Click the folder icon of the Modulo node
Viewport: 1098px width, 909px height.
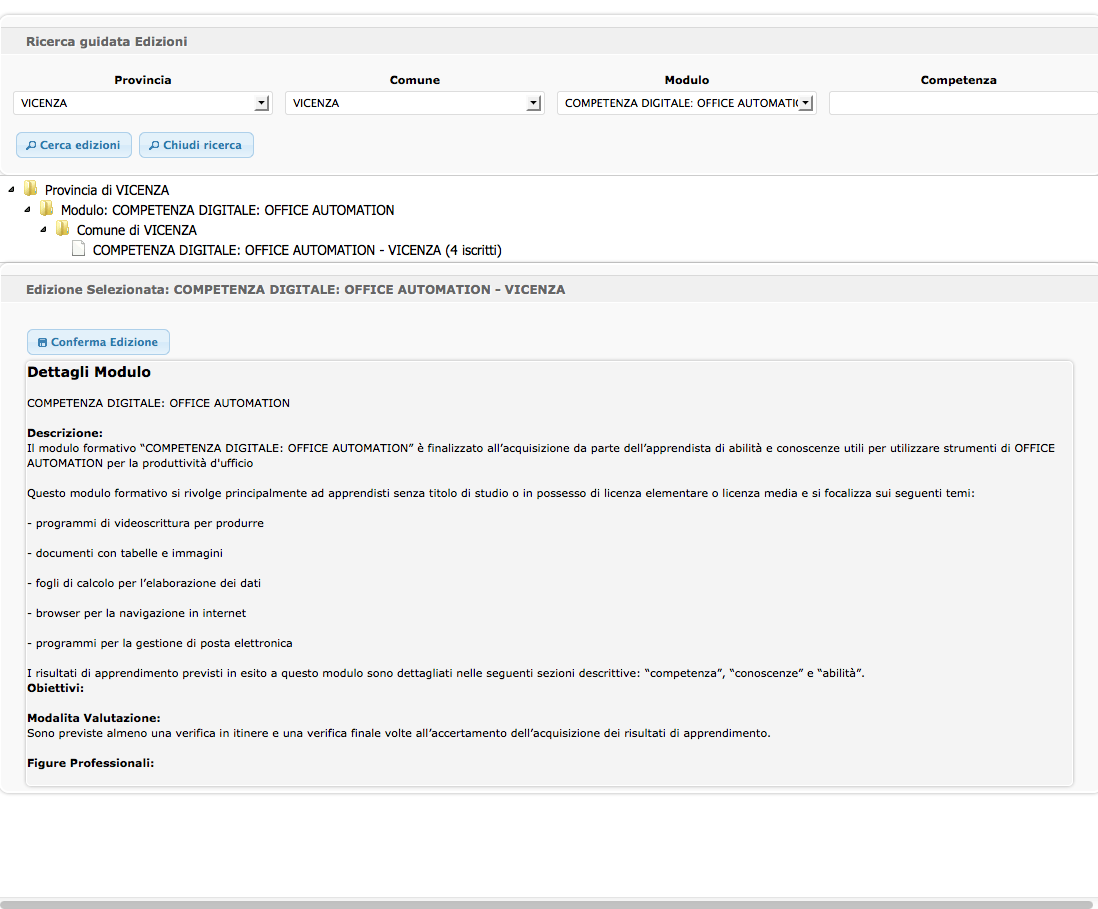47,209
